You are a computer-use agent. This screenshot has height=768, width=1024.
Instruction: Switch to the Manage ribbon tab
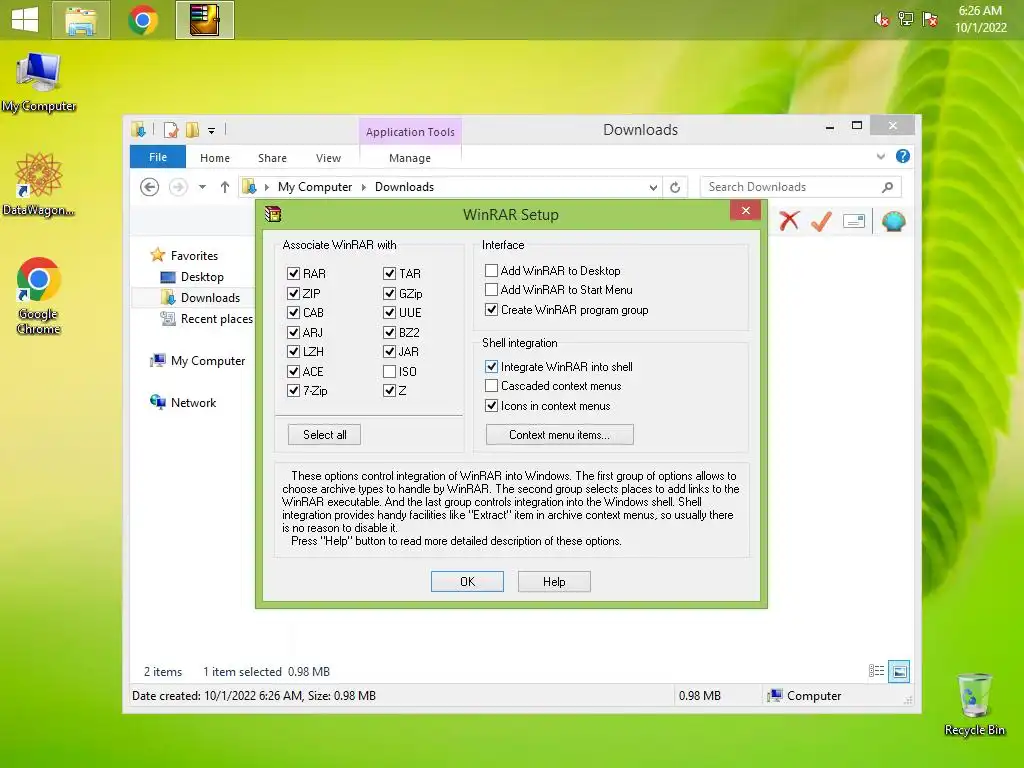click(410, 158)
